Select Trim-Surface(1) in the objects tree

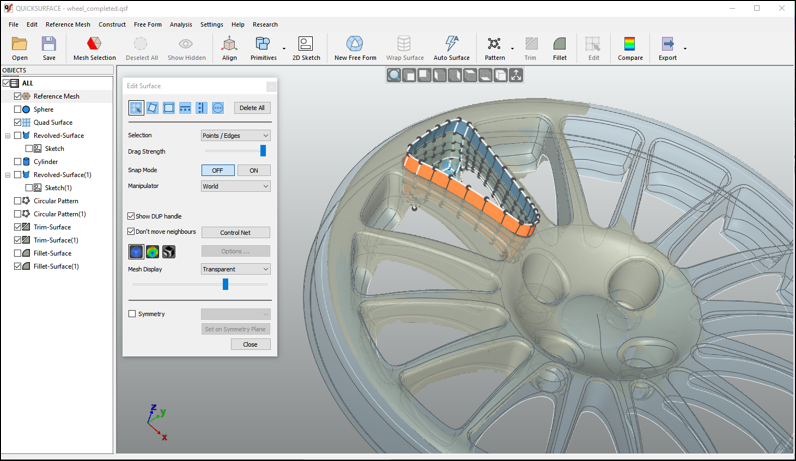[x=55, y=240]
